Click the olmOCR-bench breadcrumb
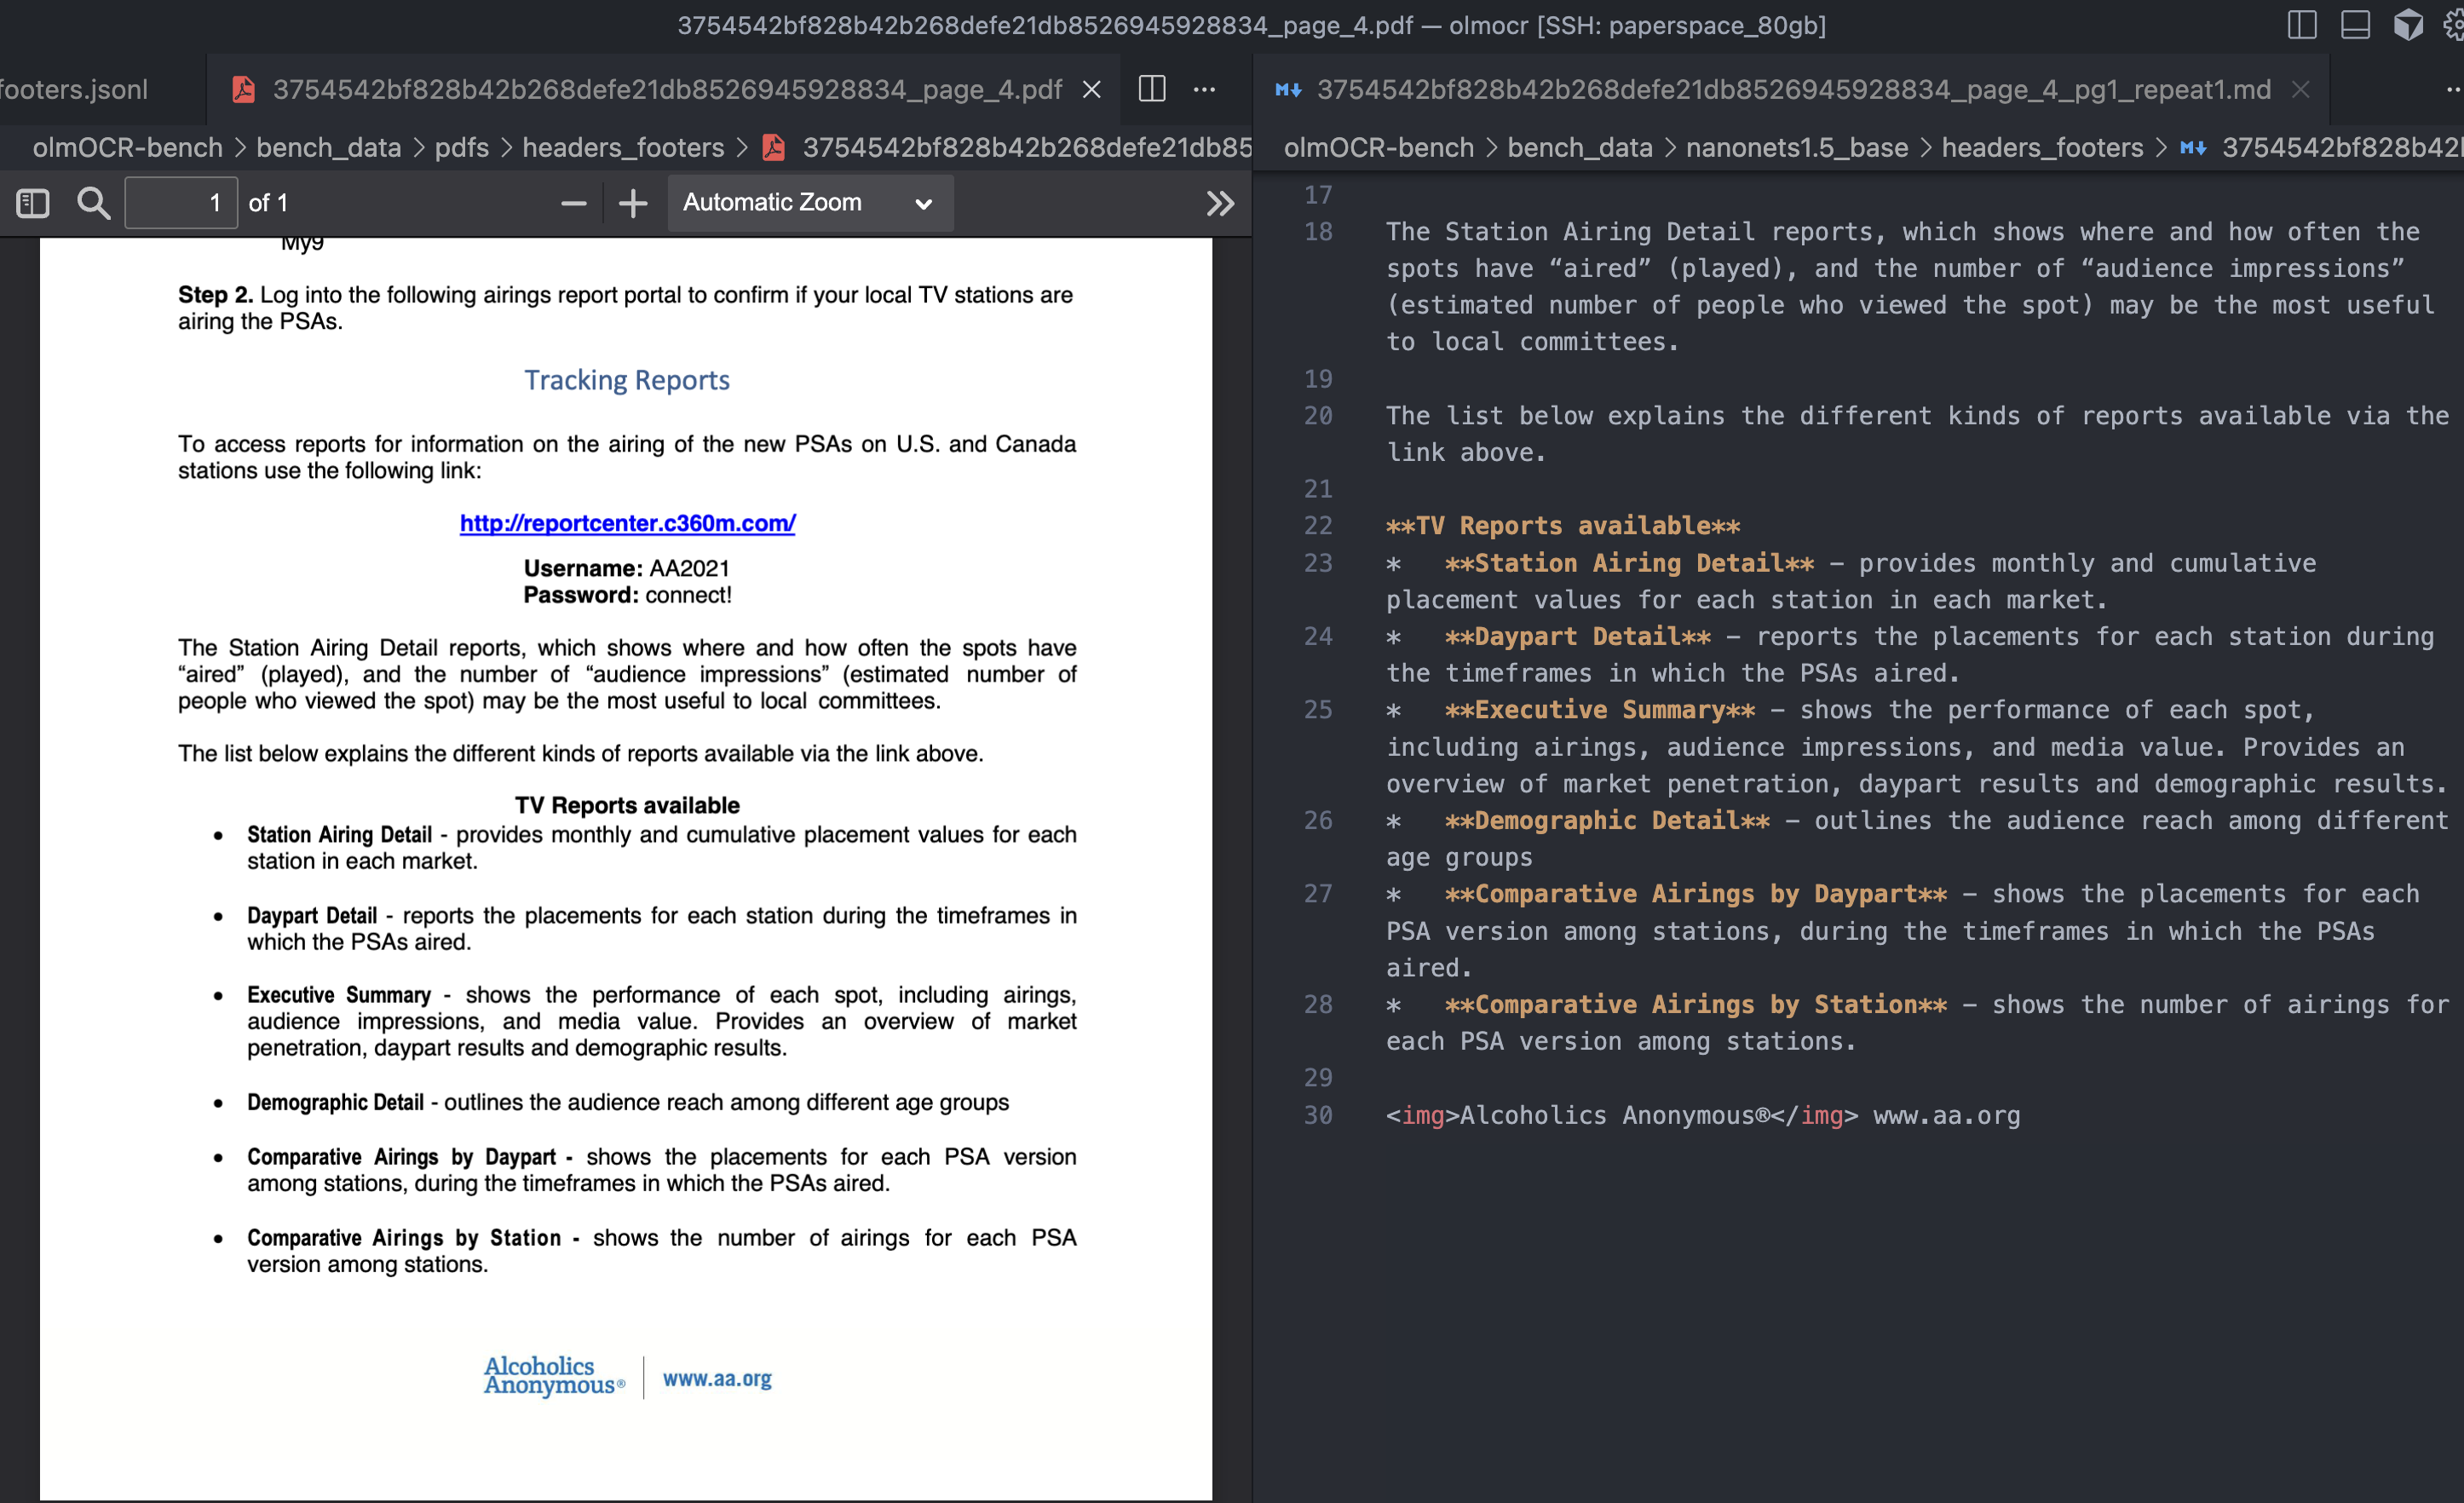The width and height of the screenshot is (2464, 1503). 125,147
